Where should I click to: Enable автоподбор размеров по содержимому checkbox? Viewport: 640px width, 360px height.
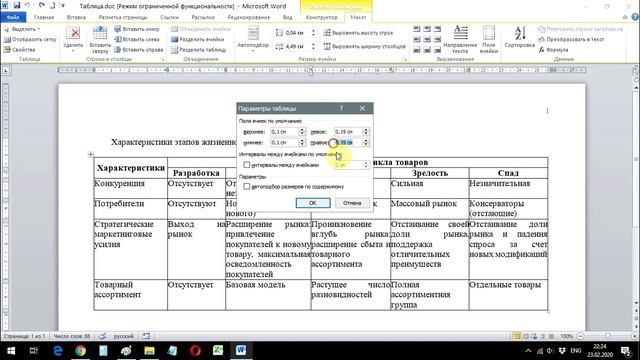click(x=247, y=187)
